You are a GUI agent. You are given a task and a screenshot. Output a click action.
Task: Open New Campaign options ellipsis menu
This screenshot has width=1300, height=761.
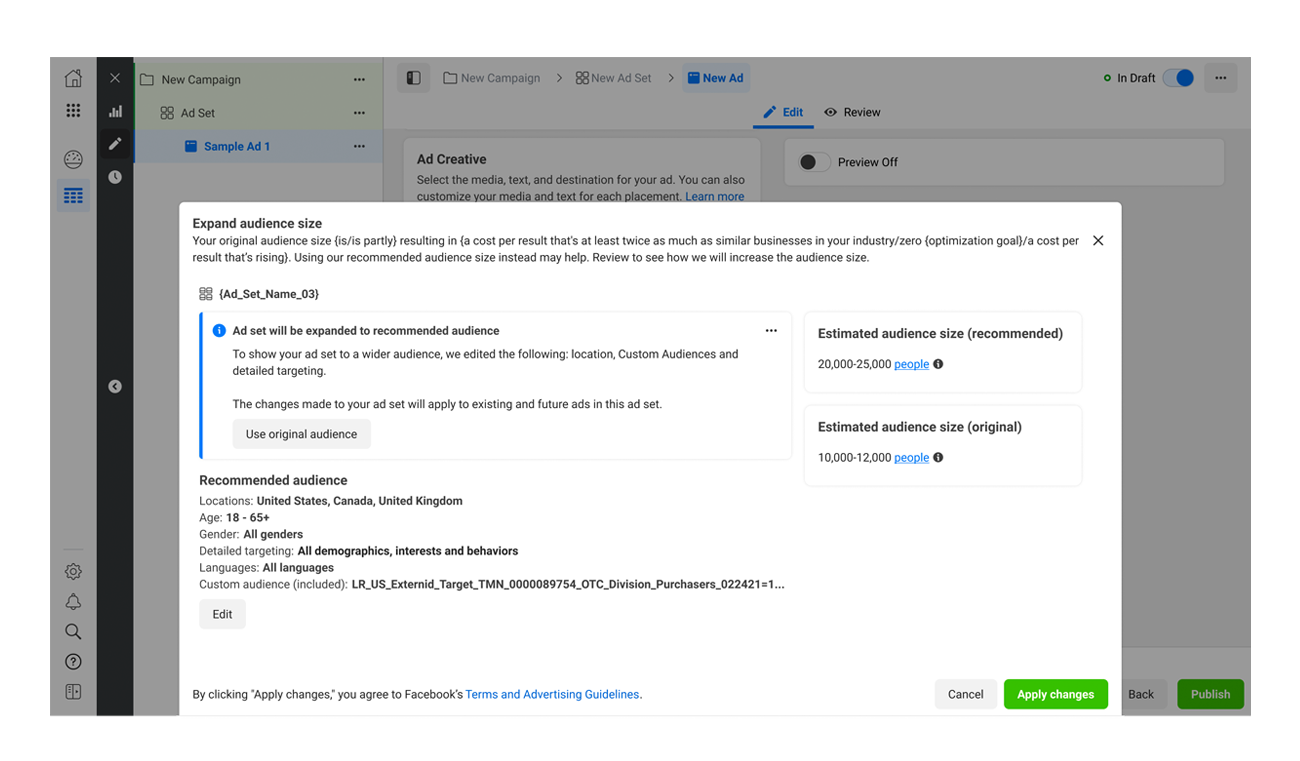(359, 80)
